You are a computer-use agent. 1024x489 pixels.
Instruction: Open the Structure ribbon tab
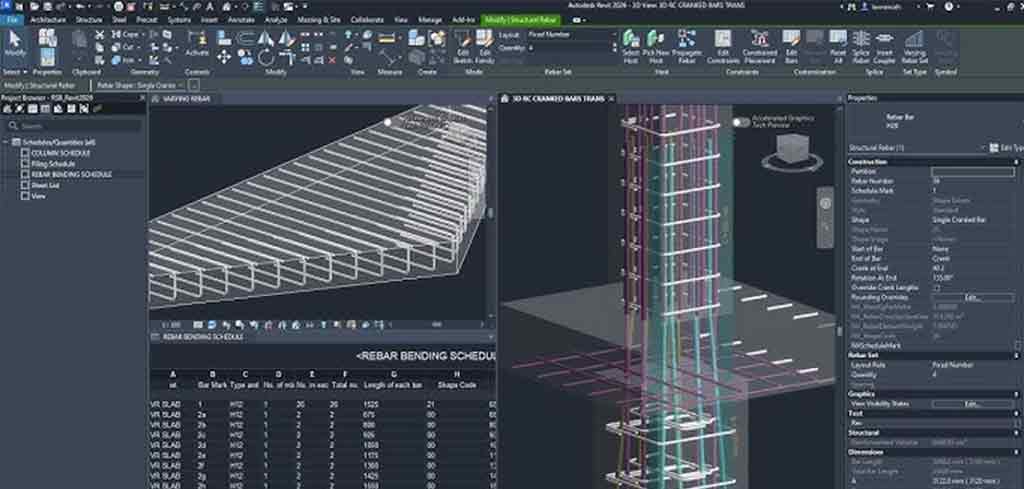pos(89,19)
